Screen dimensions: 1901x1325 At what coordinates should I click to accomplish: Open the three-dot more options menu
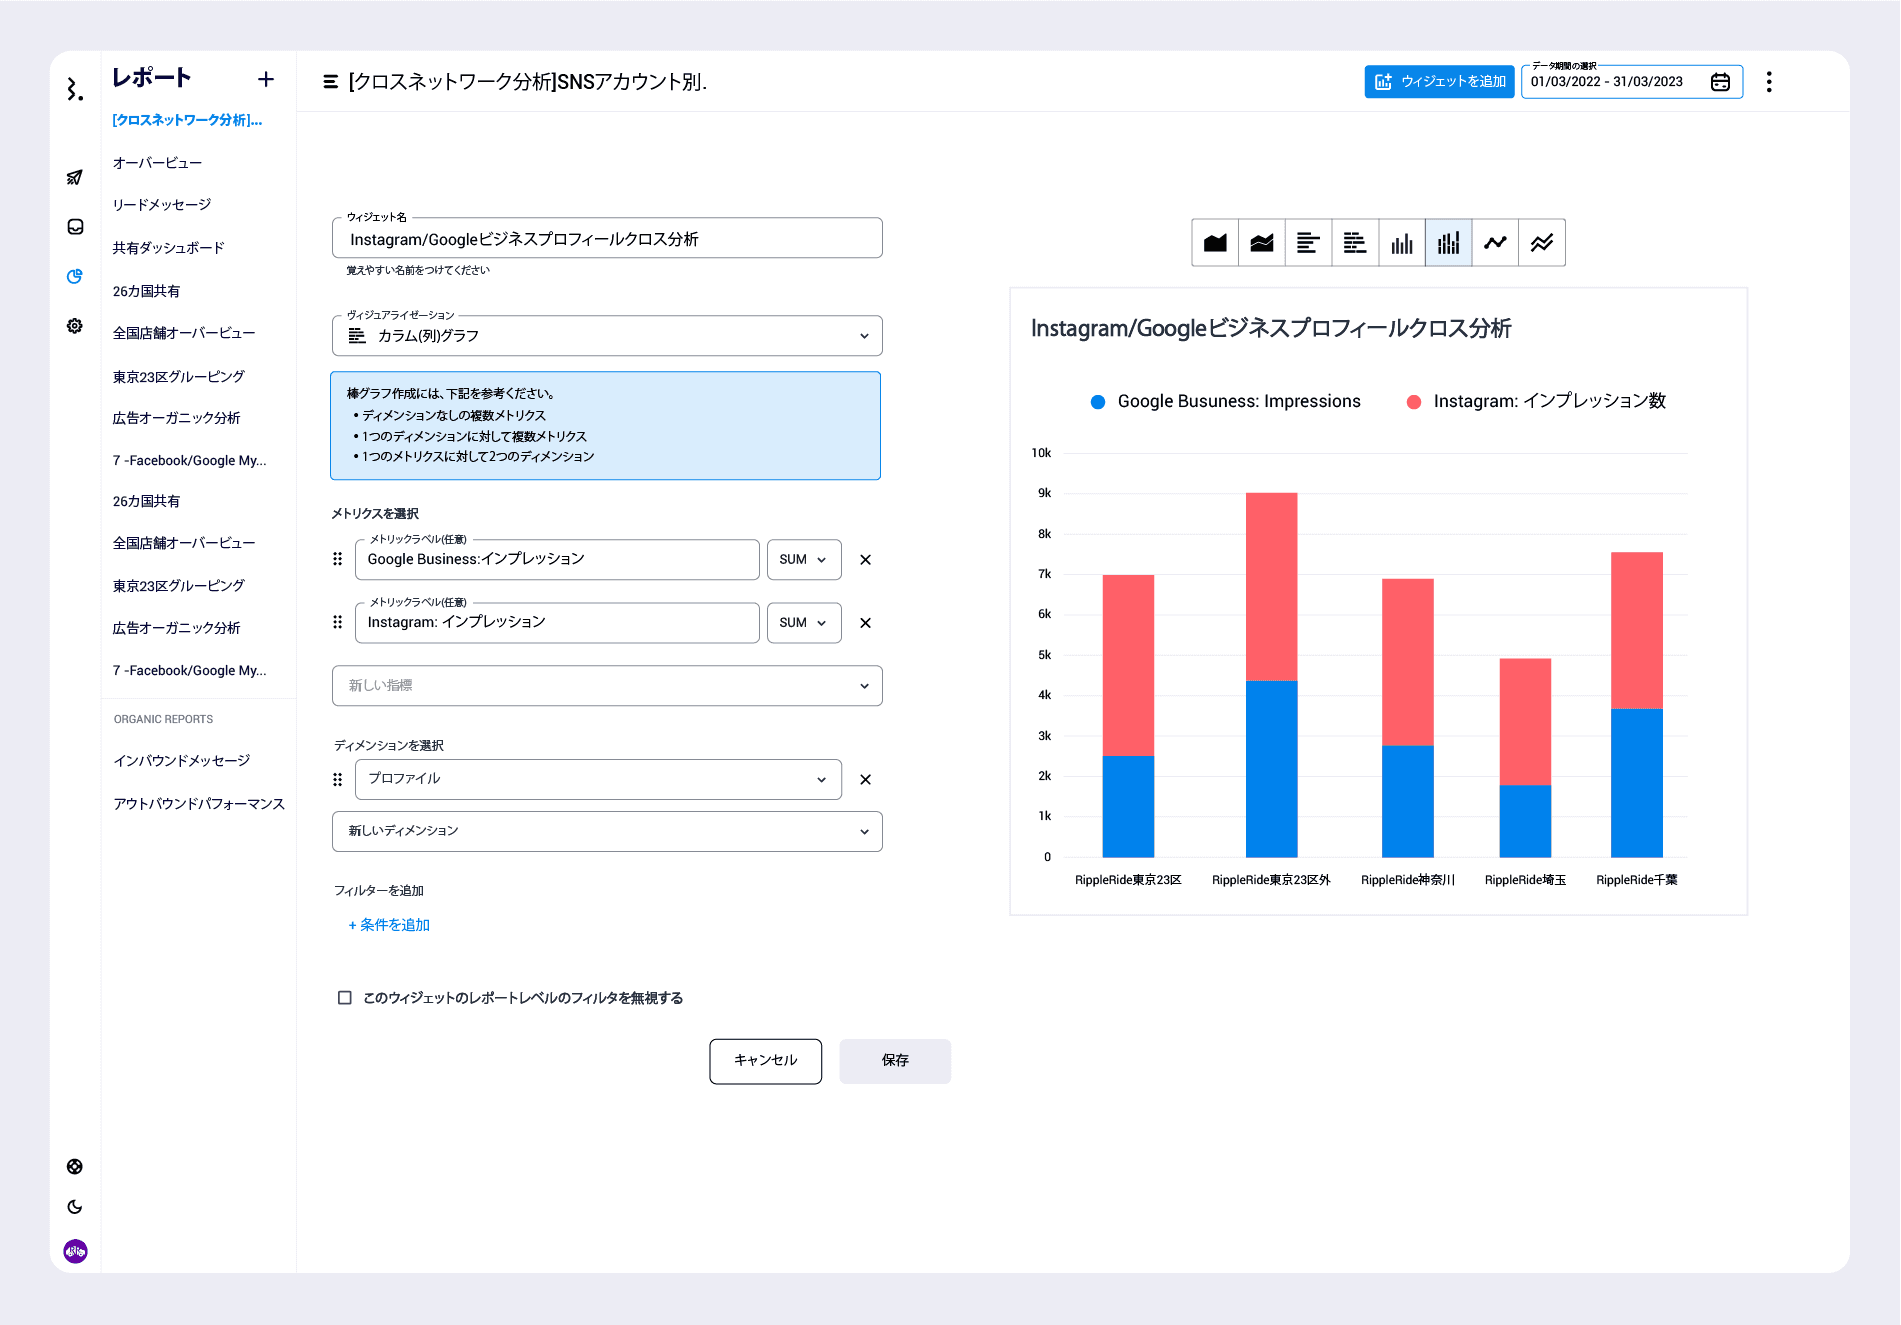pos(1769,82)
